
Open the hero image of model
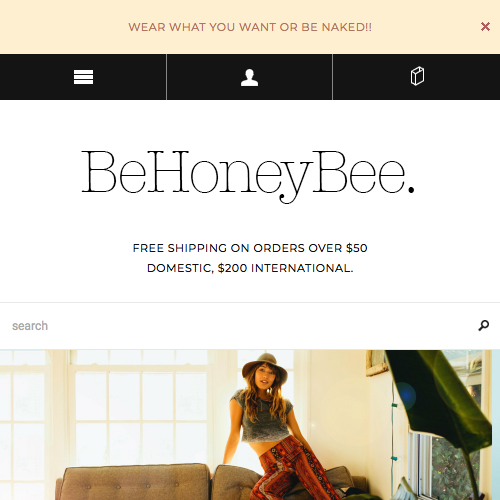pyautogui.click(x=246, y=425)
